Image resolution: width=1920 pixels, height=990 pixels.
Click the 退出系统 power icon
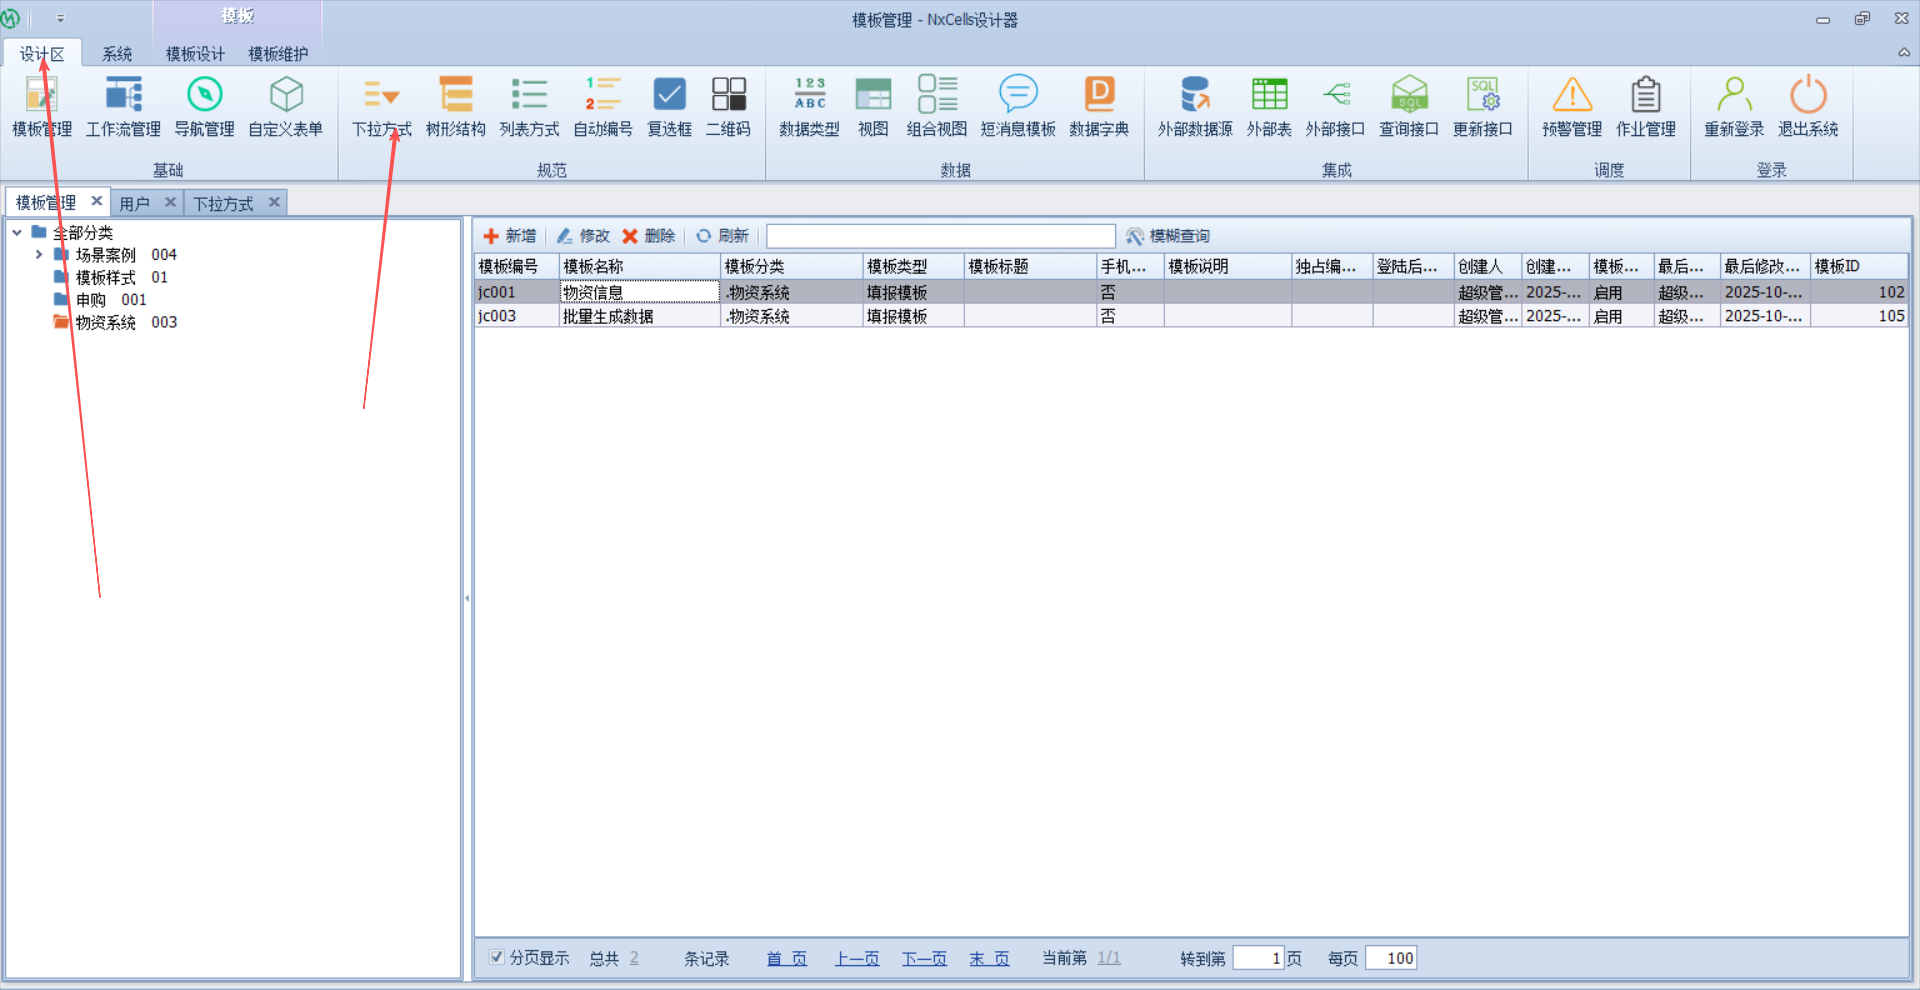(x=1807, y=95)
